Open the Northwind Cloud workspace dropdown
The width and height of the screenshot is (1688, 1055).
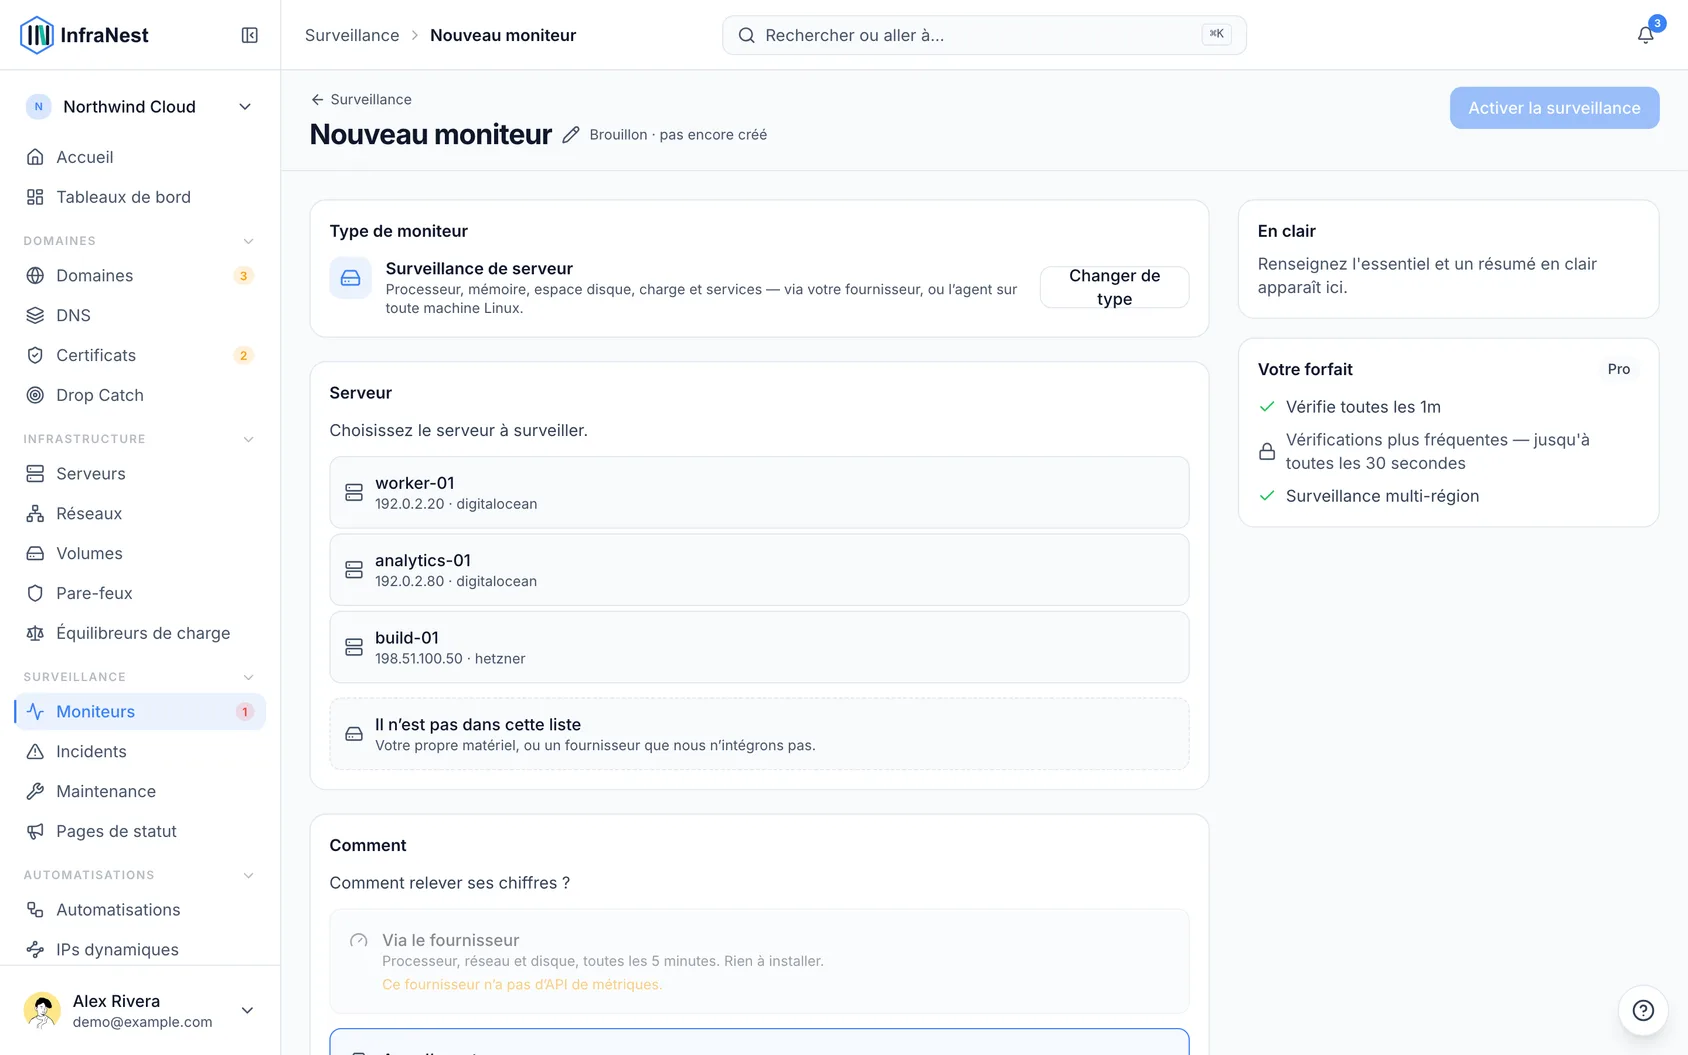click(140, 107)
